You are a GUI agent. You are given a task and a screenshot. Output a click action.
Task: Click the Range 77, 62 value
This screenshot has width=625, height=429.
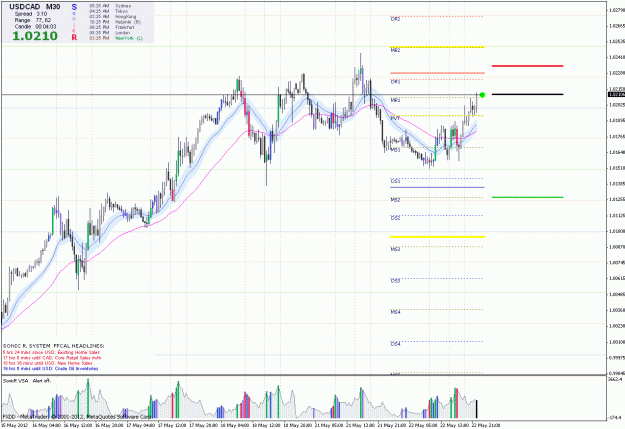33,20
